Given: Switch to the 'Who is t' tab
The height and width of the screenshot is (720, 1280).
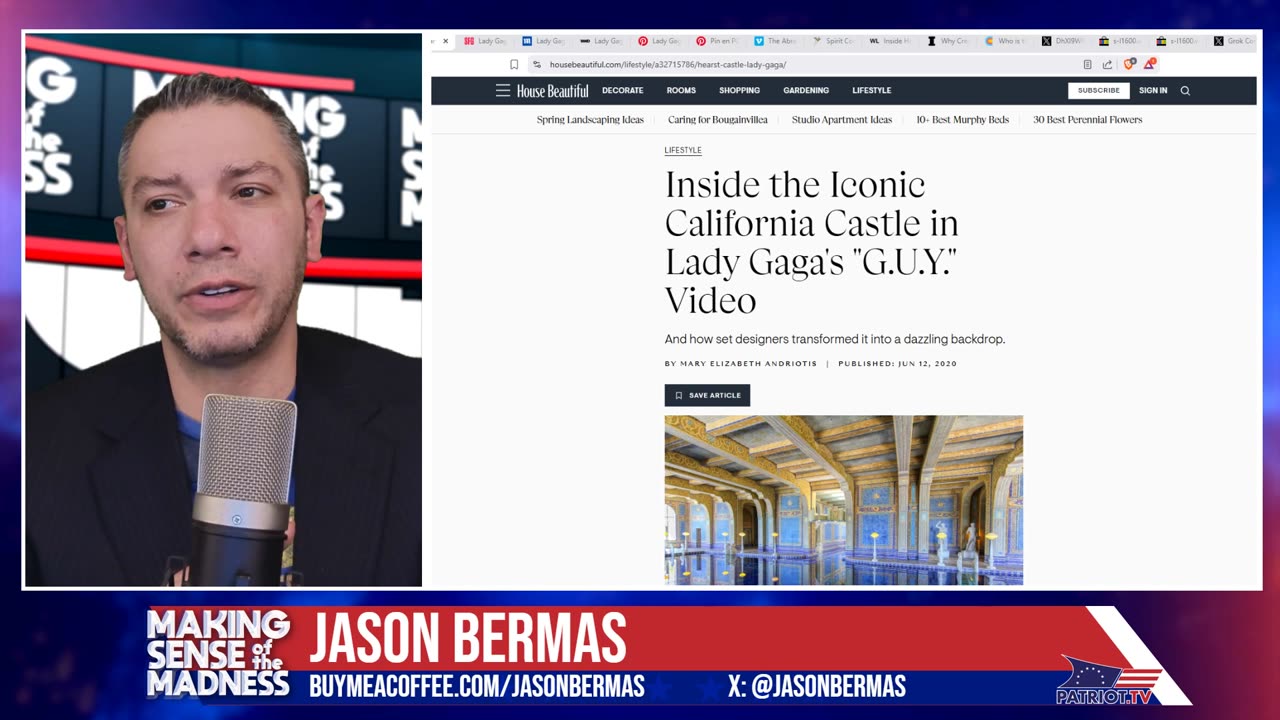Looking at the screenshot, I should click(x=1005, y=41).
